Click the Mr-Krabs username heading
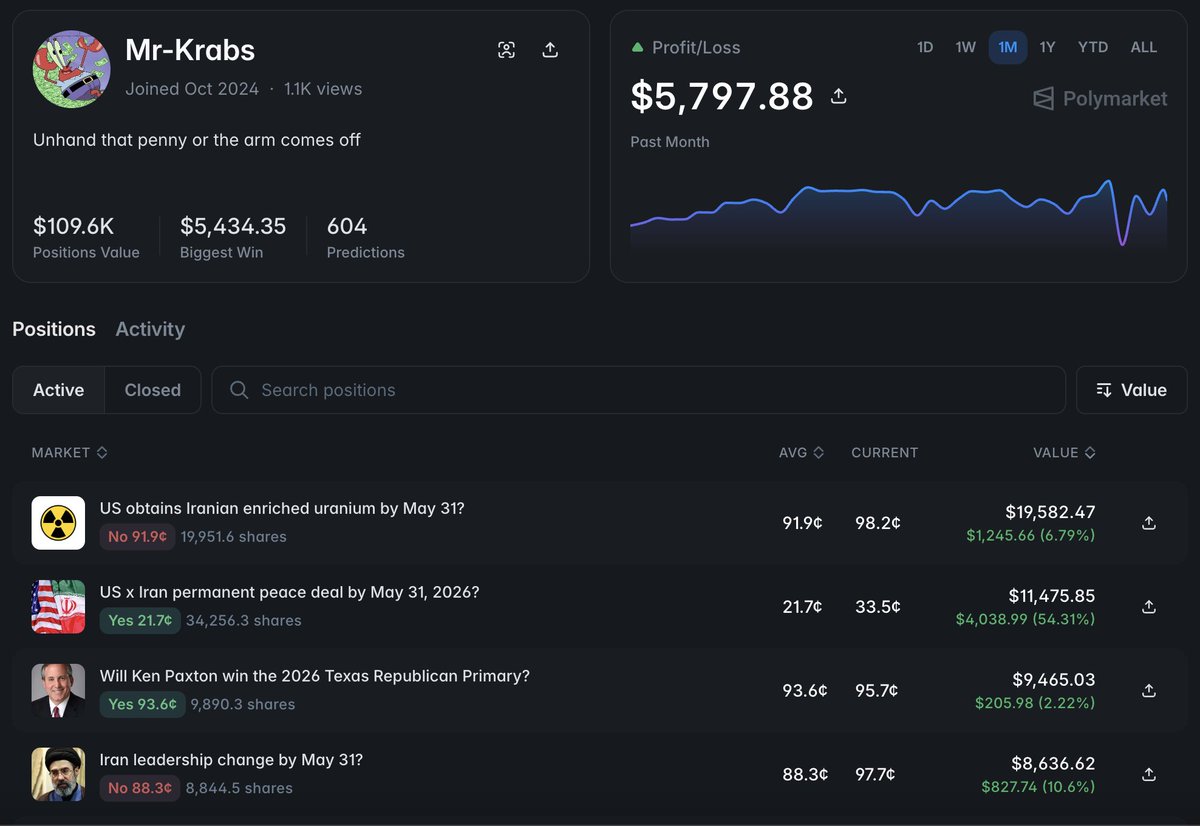1200x826 pixels. click(x=190, y=50)
